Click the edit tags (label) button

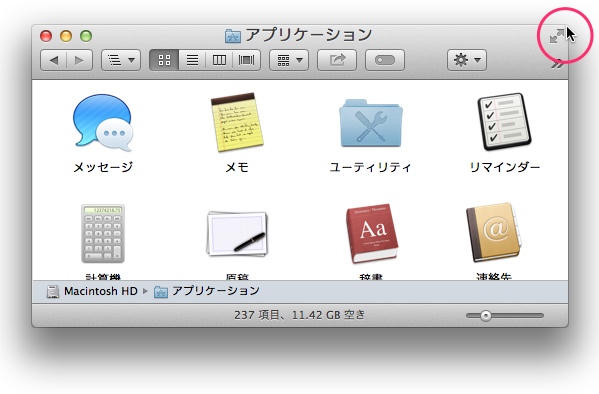pos(385,60)
